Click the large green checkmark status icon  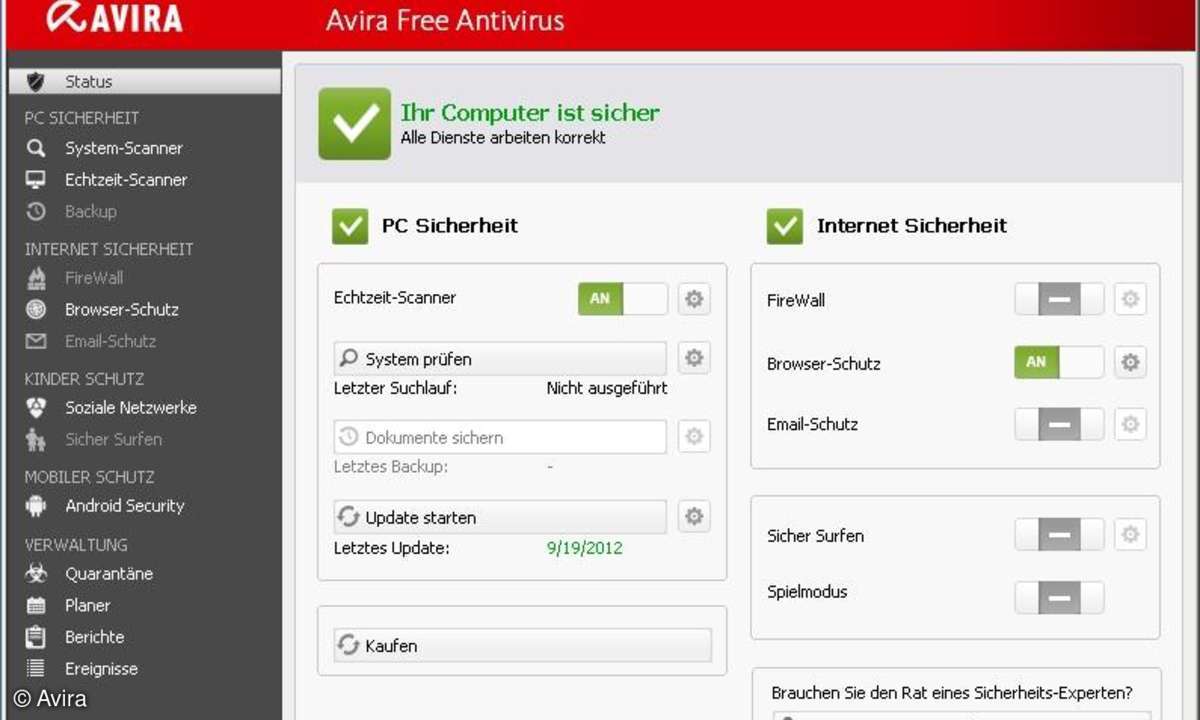[x=354, y=123]
